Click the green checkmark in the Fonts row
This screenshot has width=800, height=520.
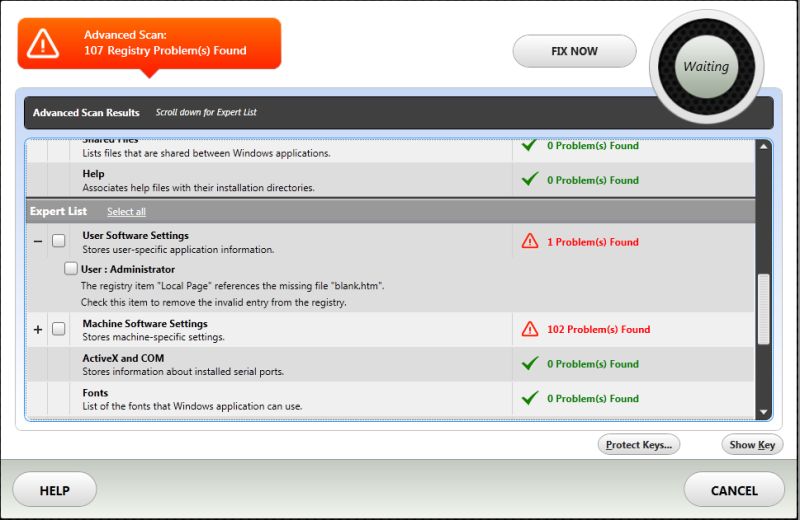tap(530, 398)
